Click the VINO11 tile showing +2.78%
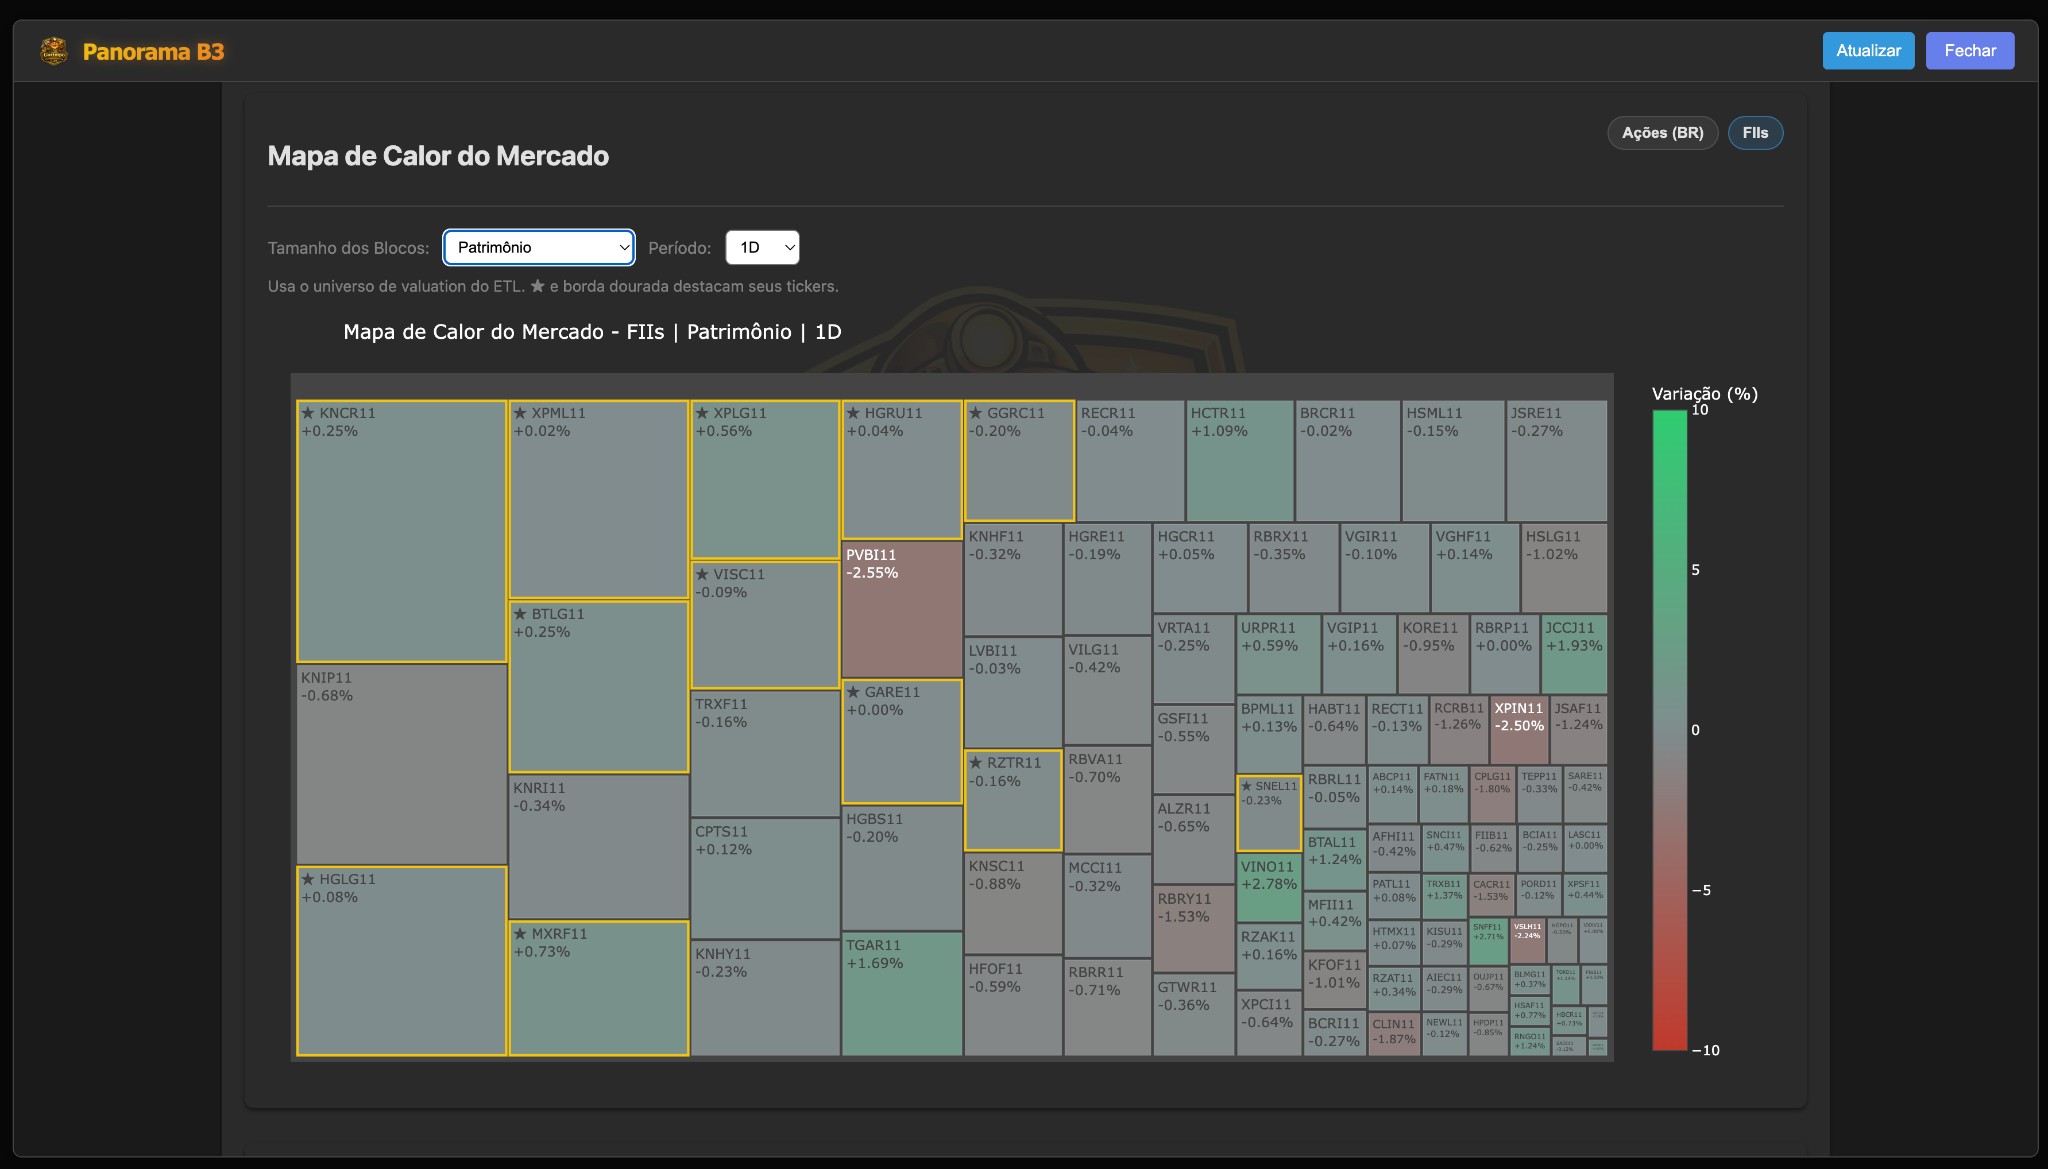The image size is (2048, 1169). [1268, 890]
